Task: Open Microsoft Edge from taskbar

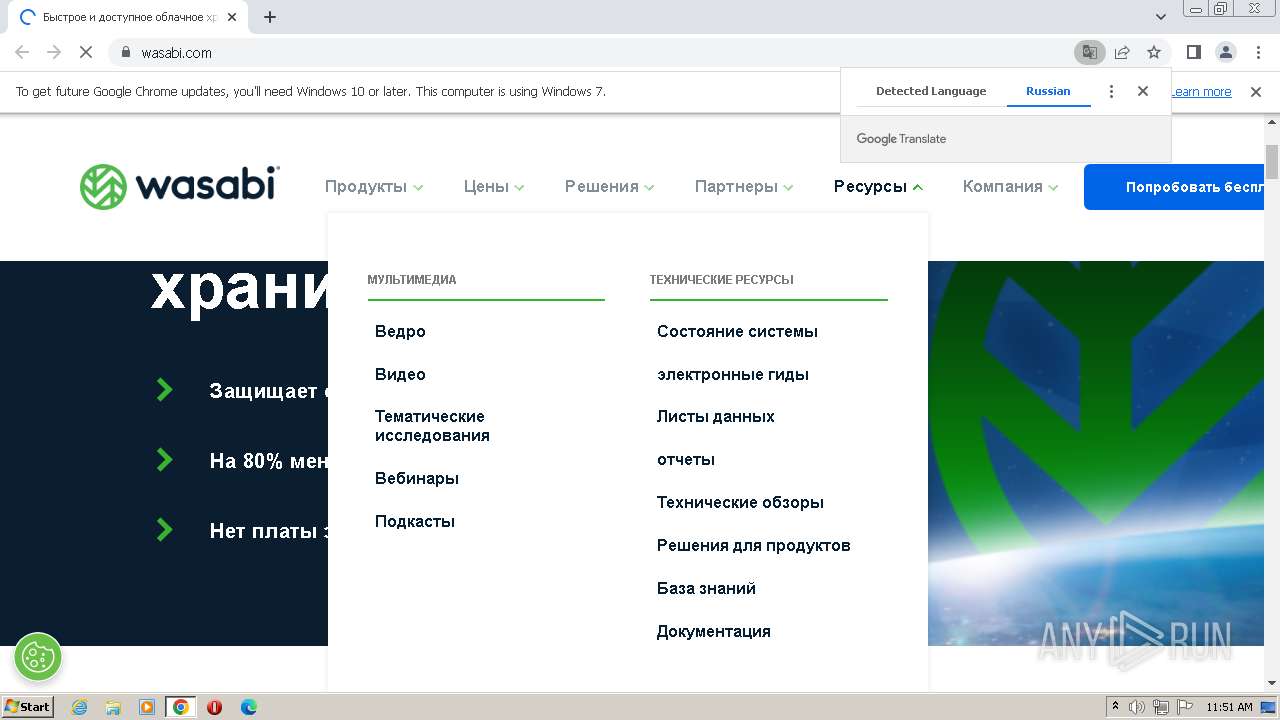Action: [x=249, y=707]
